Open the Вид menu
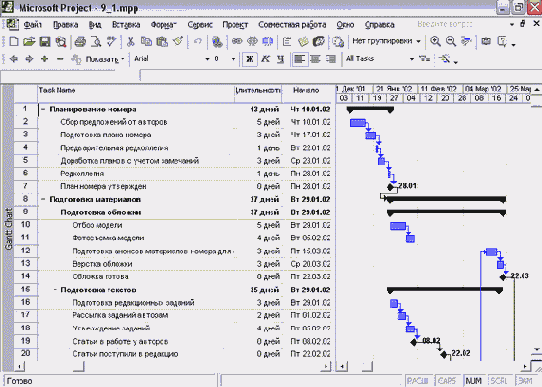The width and height of the screenshot is (542, 387). tap(95, 25)
